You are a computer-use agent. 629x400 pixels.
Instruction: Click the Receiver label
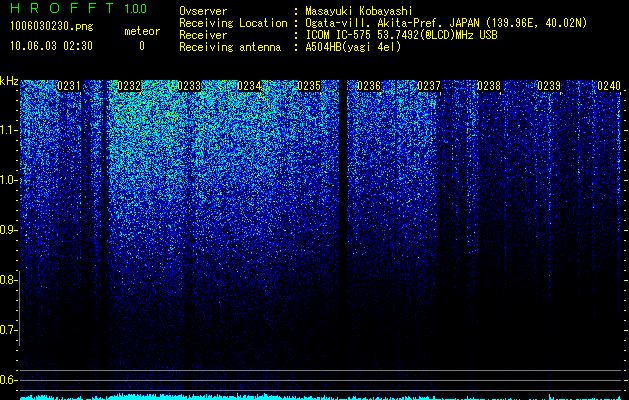point(203,35)
